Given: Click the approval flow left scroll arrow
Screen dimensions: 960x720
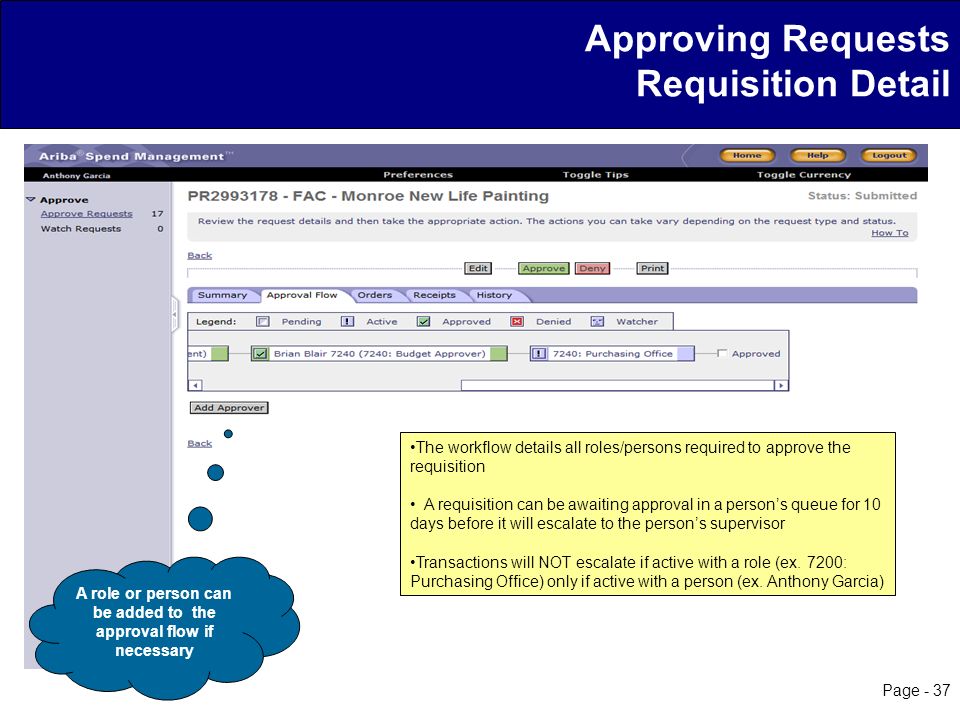Looking at the screenshot, I should point(195,385).
